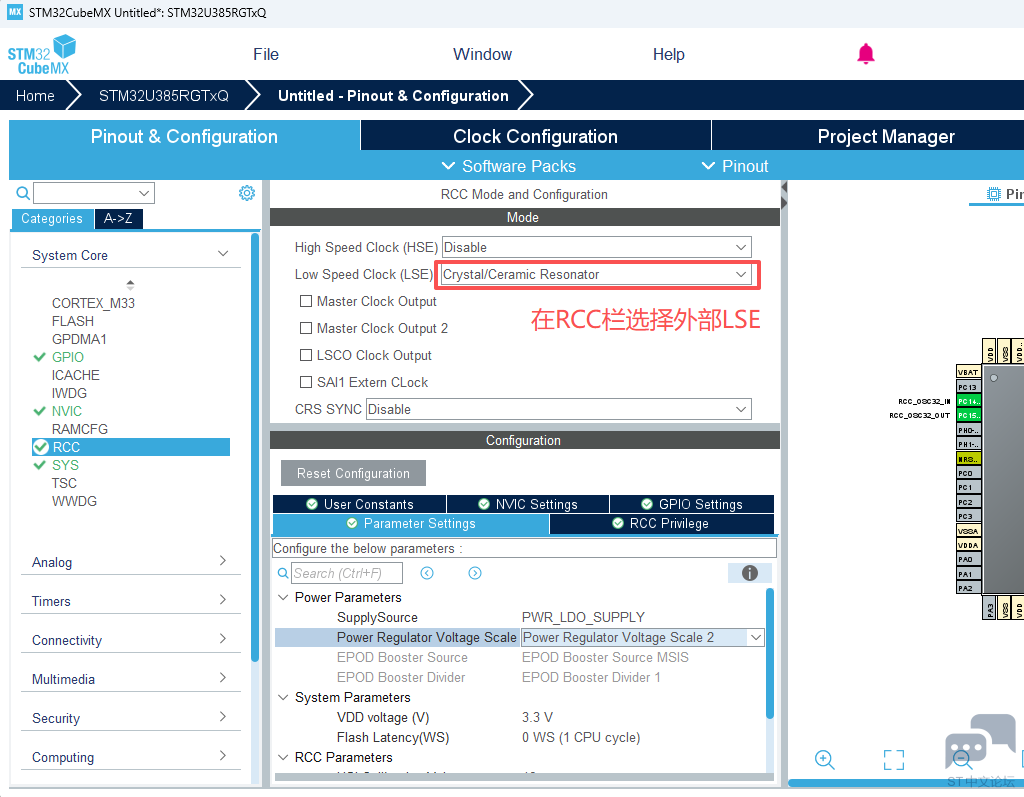Open the Help menu
This screenshot has height=797, width=1024.
(669, 54)
